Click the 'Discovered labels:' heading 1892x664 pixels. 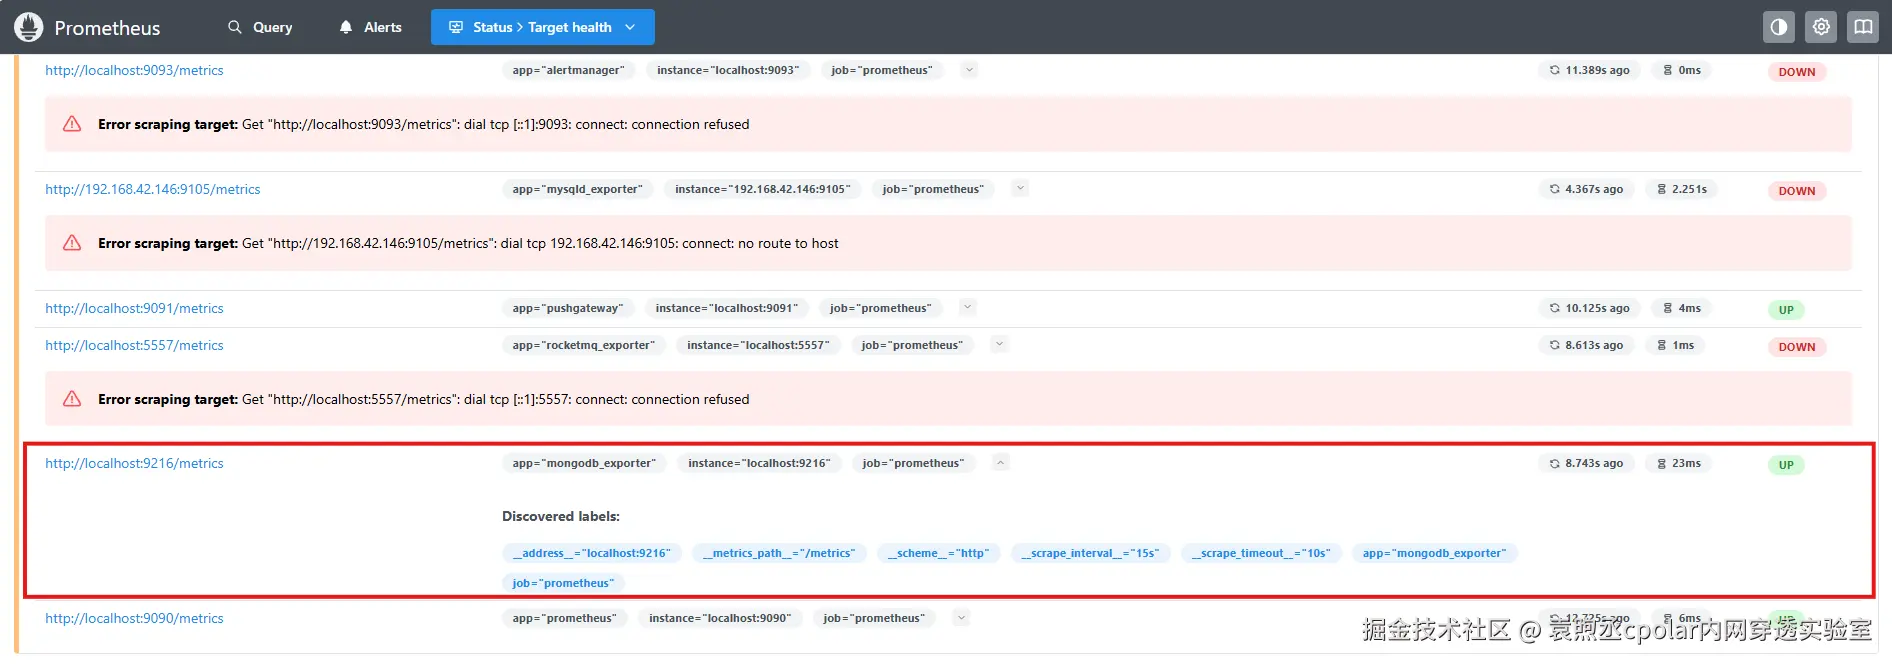(561, 516)
